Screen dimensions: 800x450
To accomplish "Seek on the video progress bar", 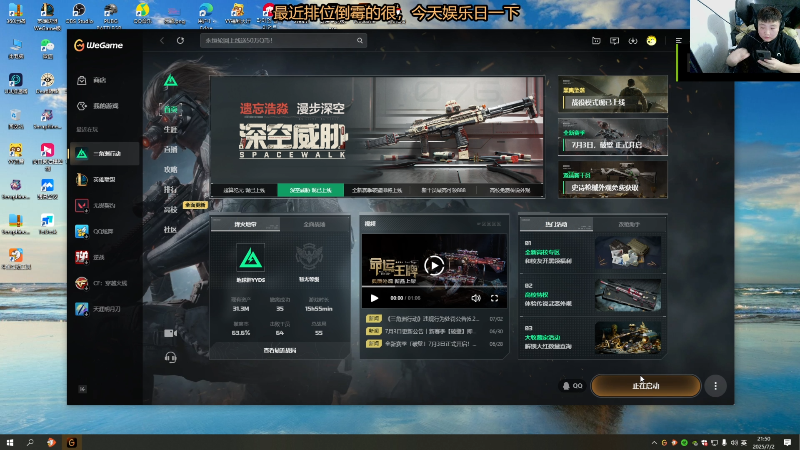I will coord(434,289).
